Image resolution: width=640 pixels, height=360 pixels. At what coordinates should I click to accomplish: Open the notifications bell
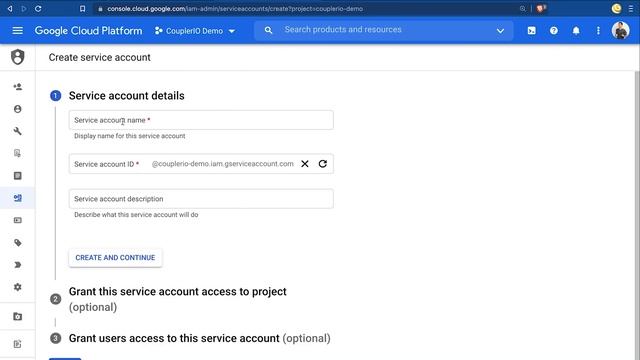point(576,31)
